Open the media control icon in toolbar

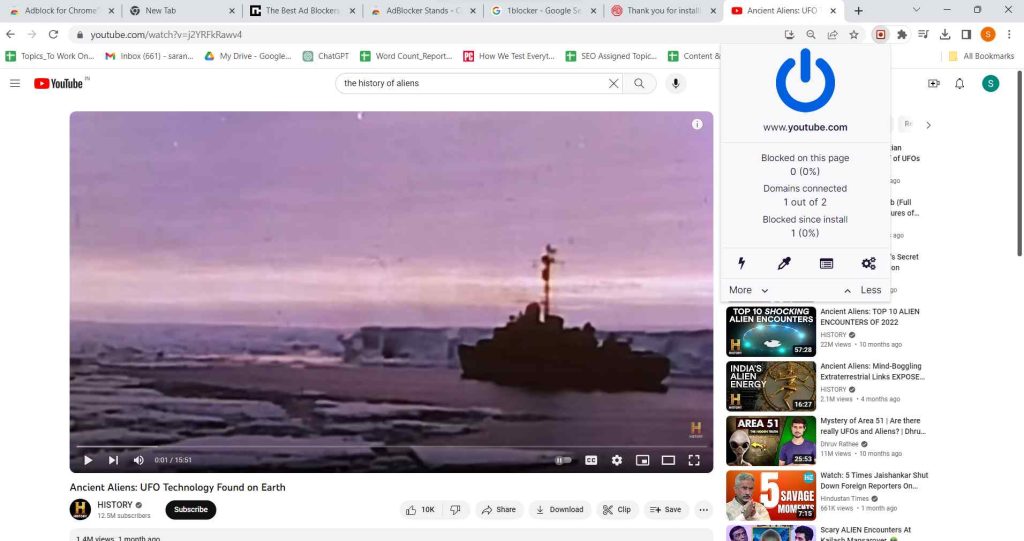[x=923, y=35]
